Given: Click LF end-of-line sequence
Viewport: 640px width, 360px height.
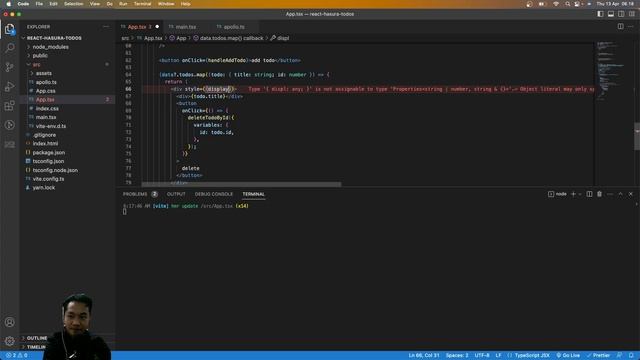Looking at the screenshot, I should 498,355.
